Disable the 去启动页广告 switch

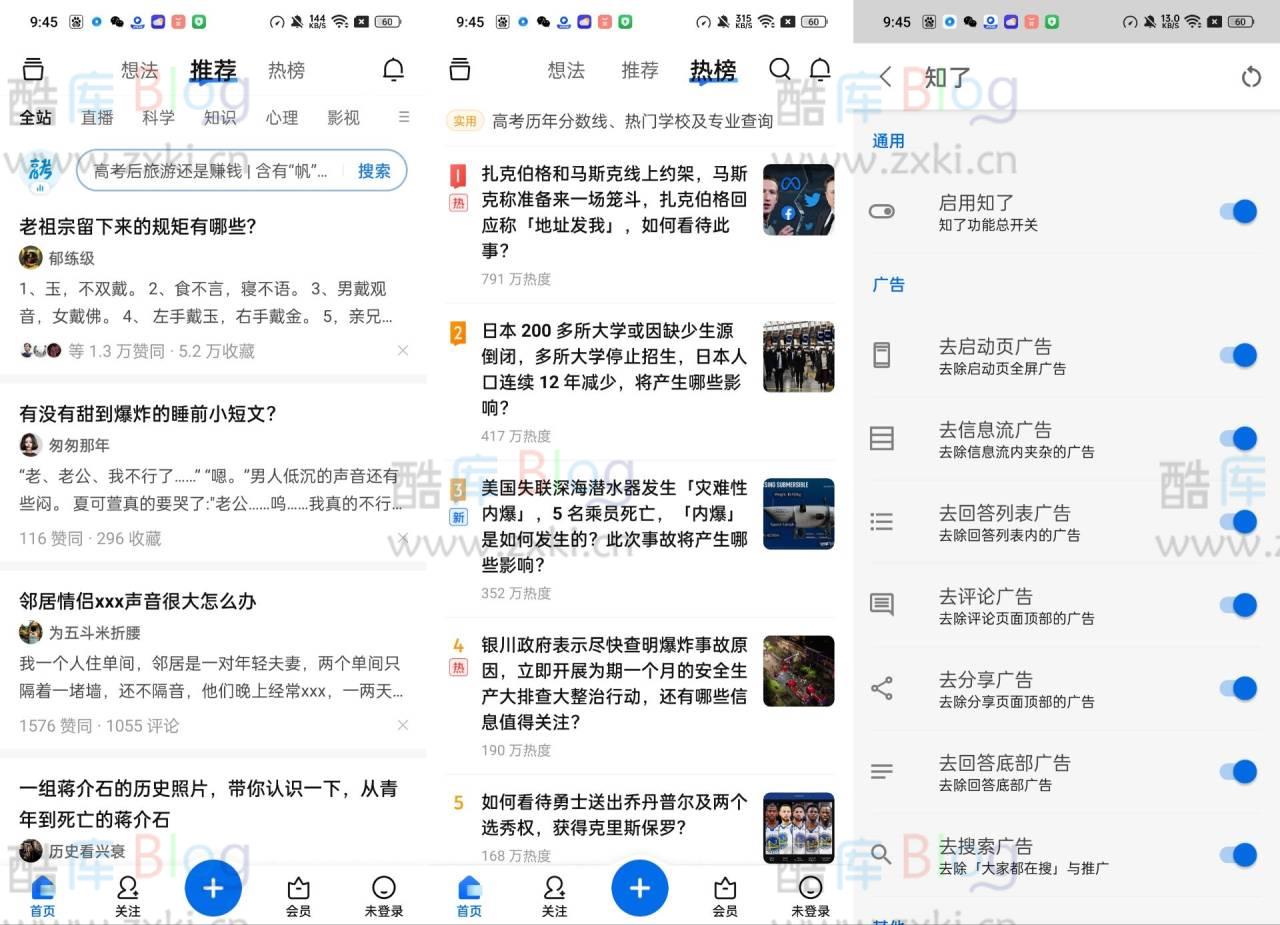(x=1239, y=355)
